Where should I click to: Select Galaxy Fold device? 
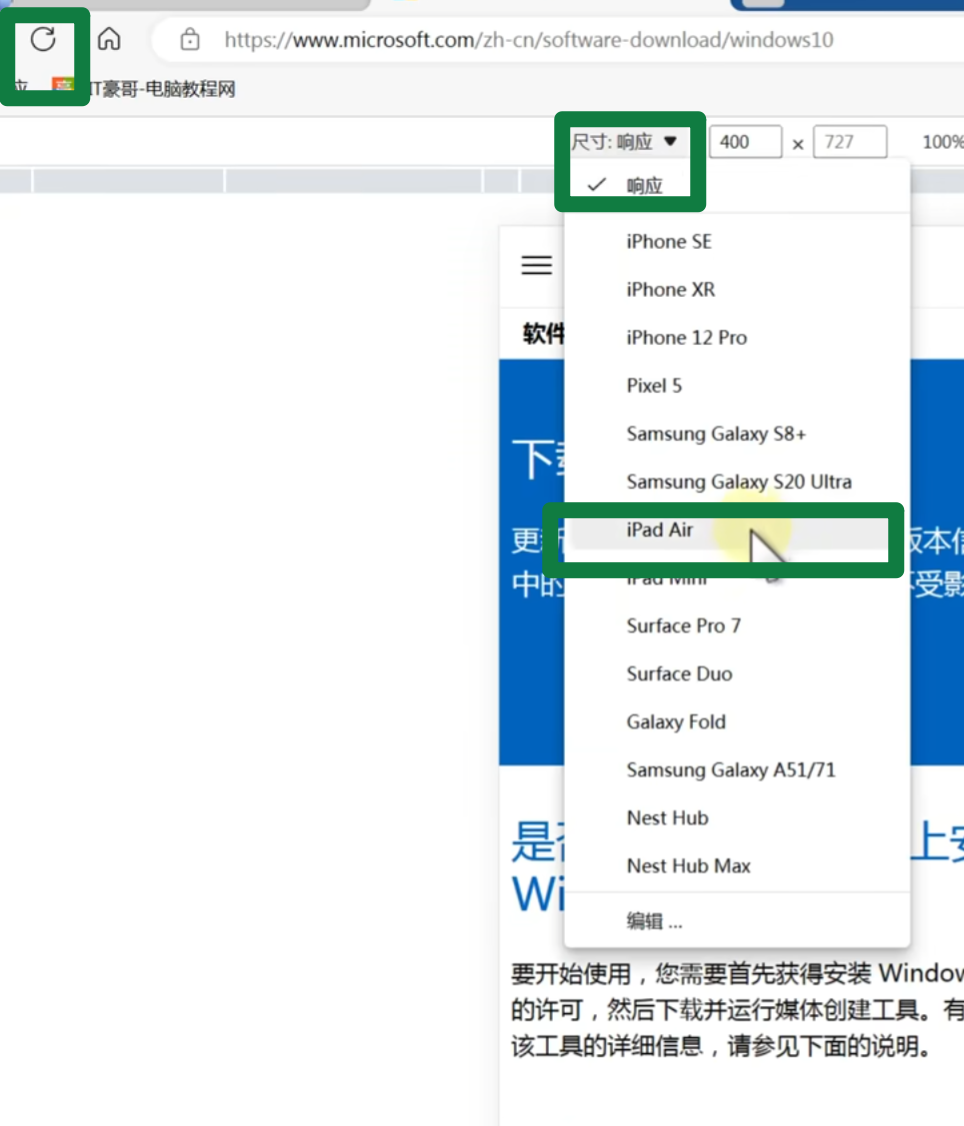737,722
